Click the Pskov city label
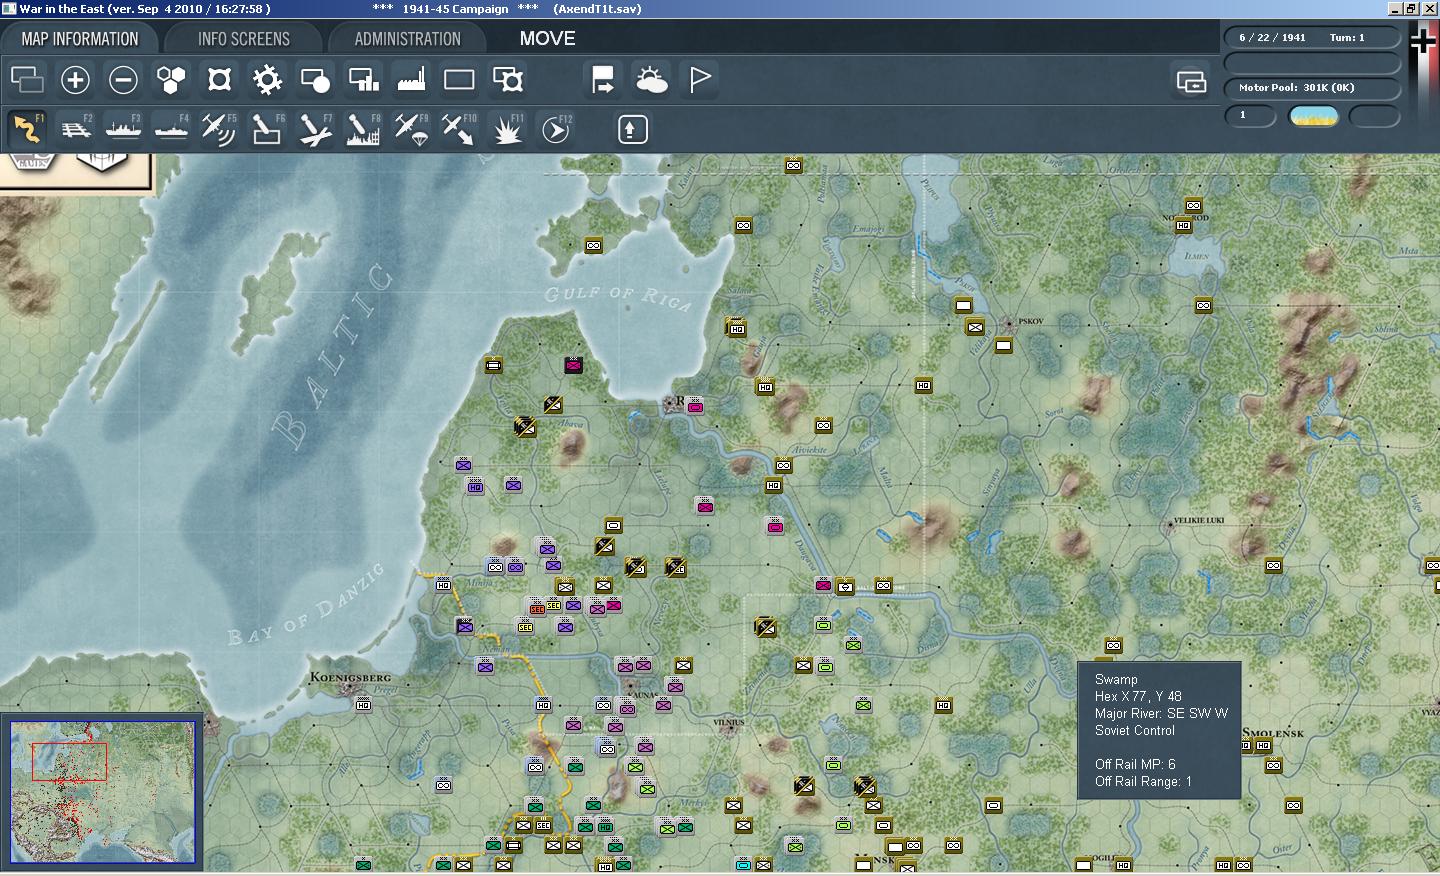The image size is (1440, 876). tap(1030, 322)
